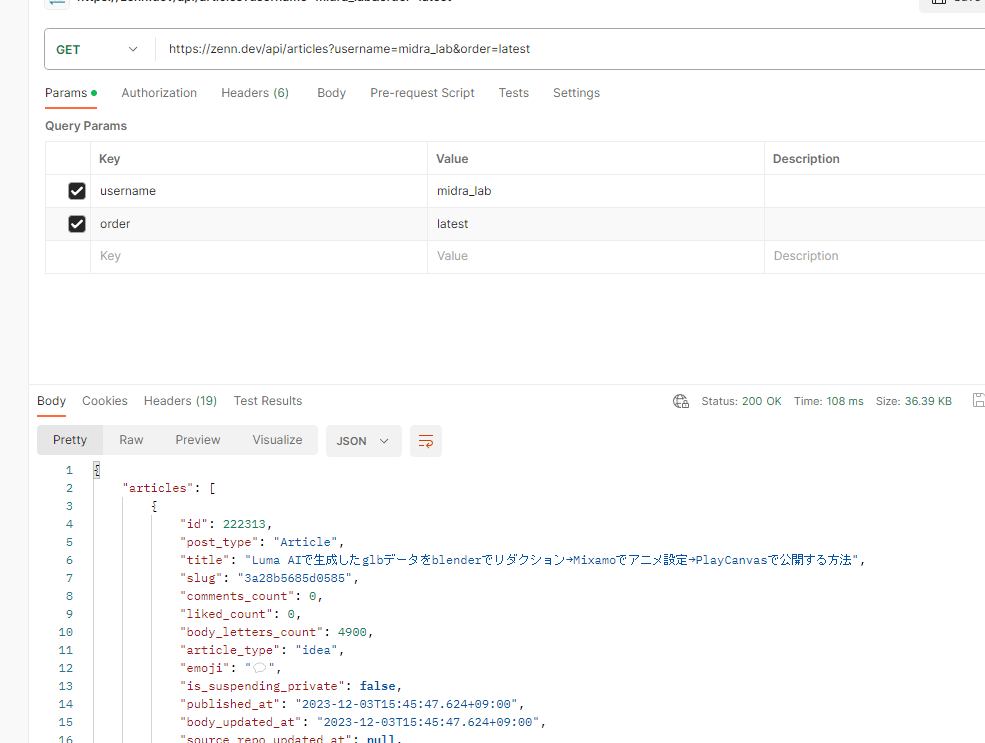
Task: Click the username key cell
Action: coord(259,191)
